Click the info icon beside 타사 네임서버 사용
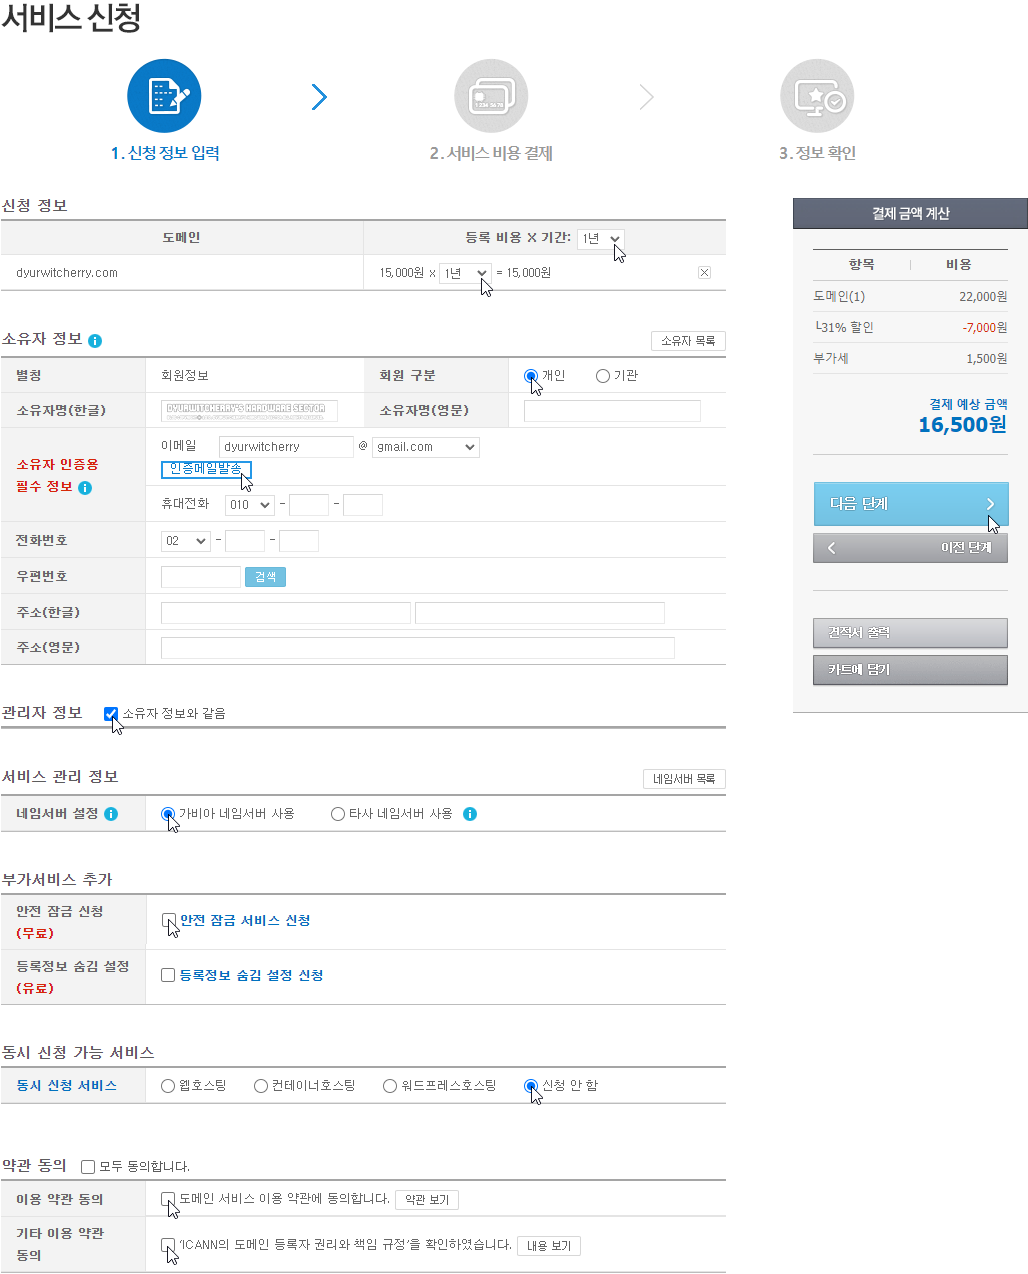This screenshot has width=1028, height=1274. (x=470, y=813)
